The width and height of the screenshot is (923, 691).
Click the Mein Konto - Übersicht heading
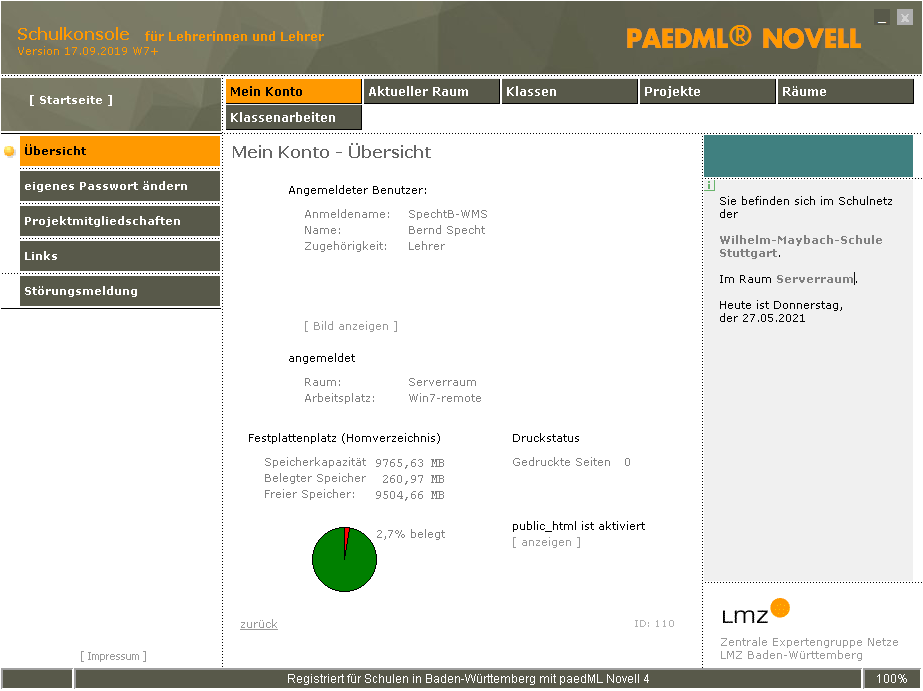(331, 152)
